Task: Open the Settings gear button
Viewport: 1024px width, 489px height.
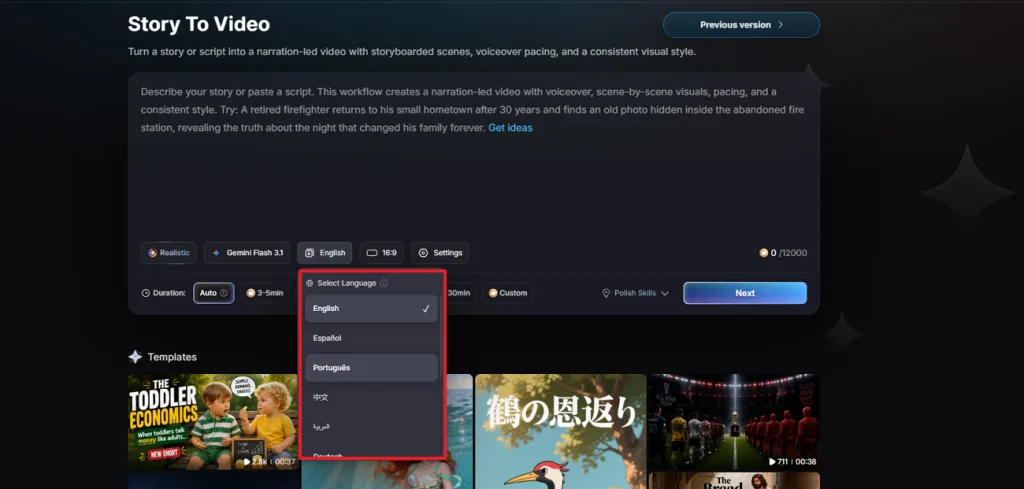Action: (x=440, y=253)
